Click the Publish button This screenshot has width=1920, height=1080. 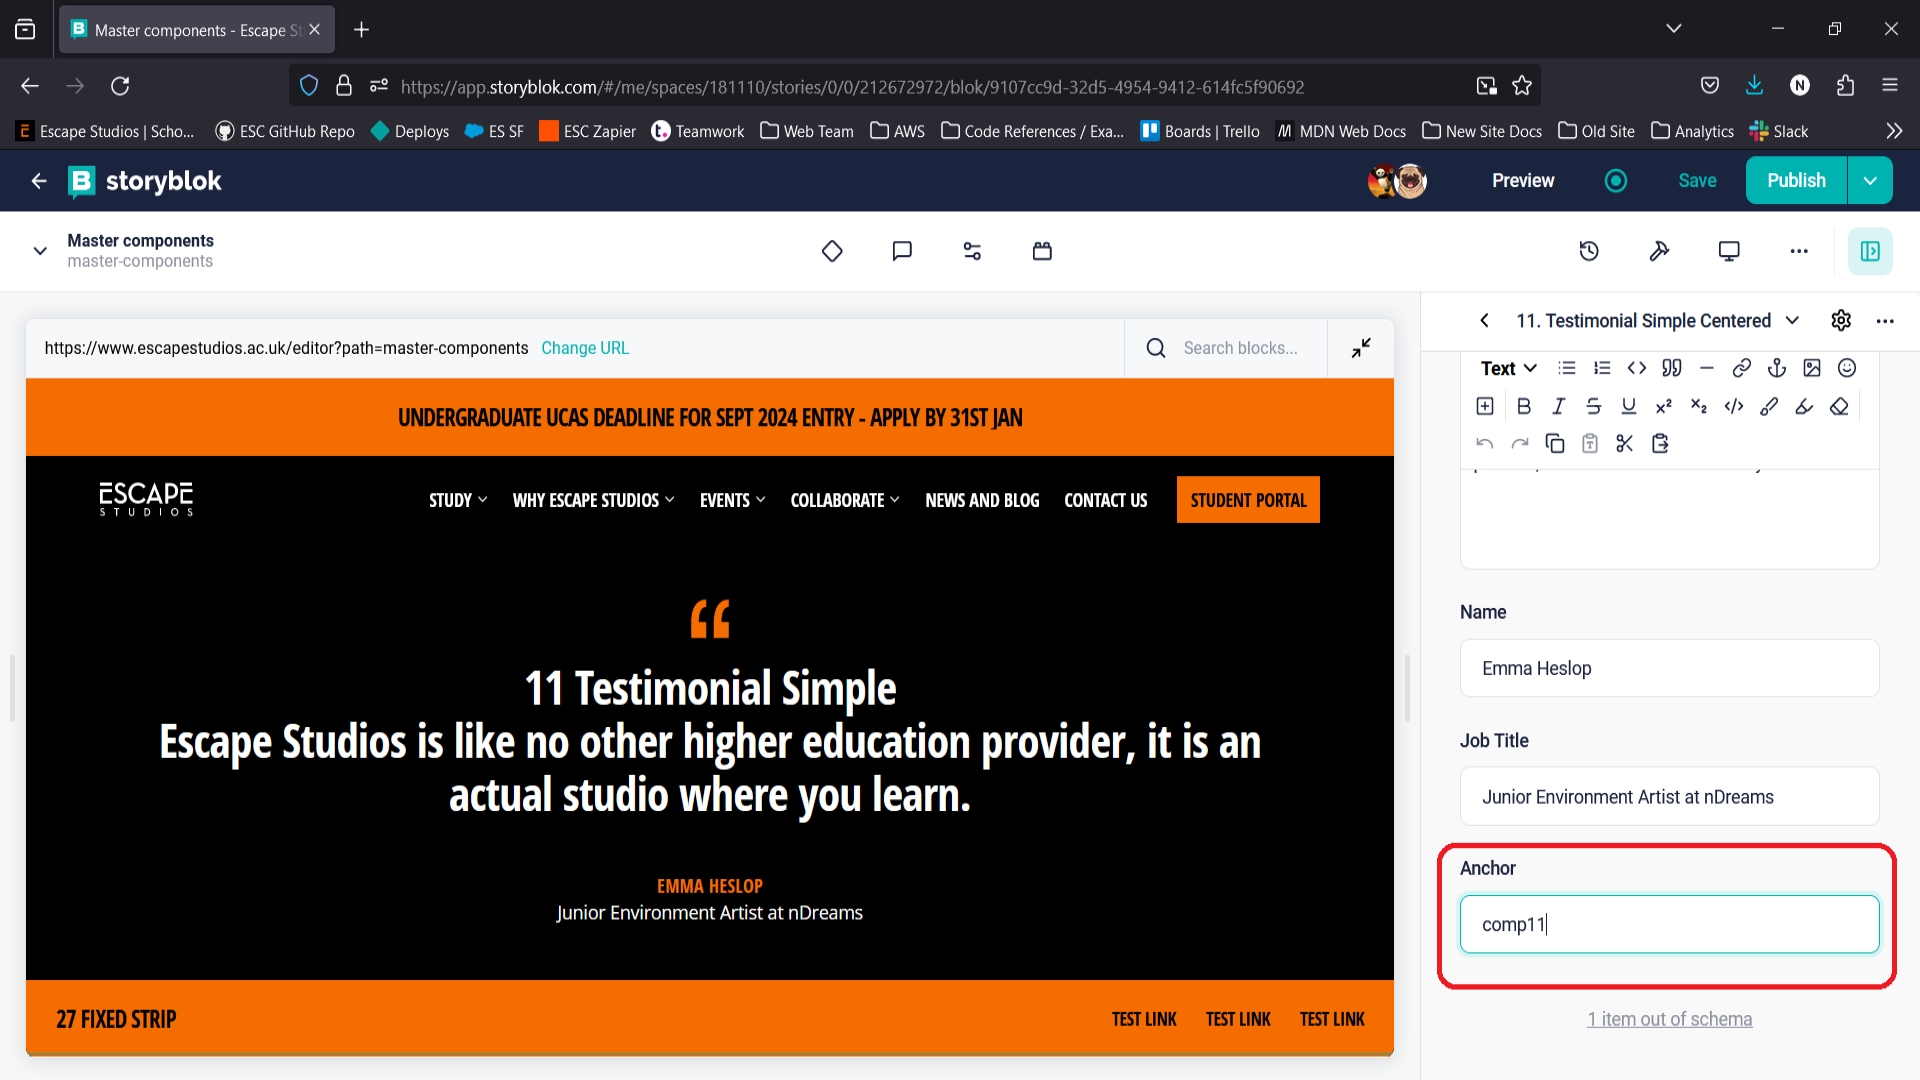click(x=1796, y=181)
